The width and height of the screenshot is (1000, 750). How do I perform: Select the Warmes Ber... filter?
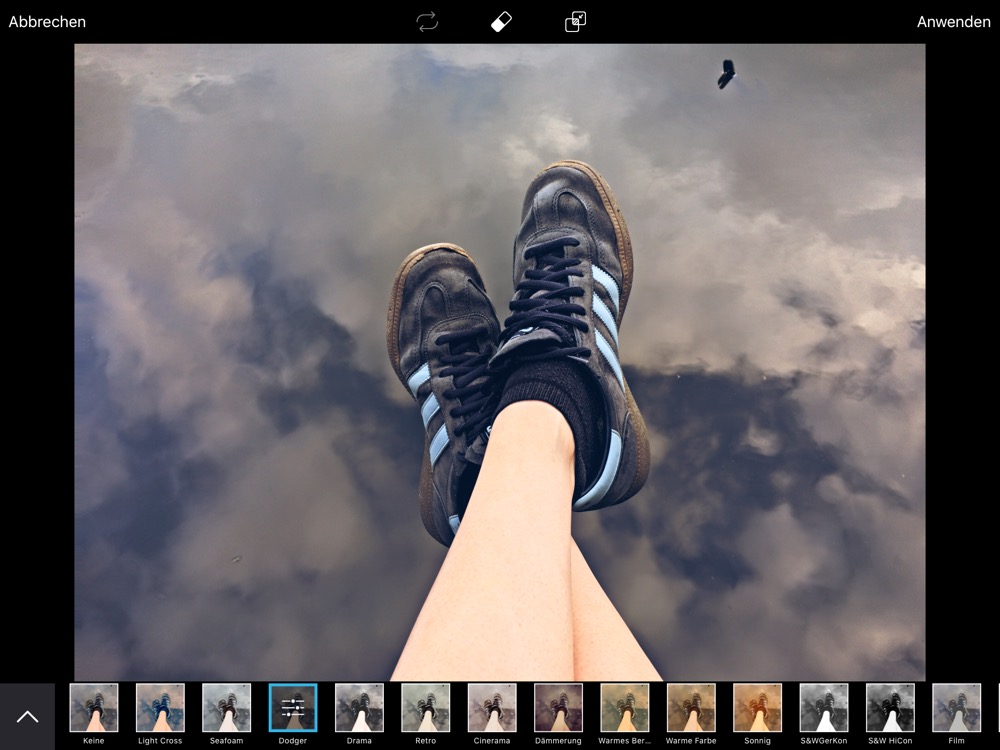point(624,708)
